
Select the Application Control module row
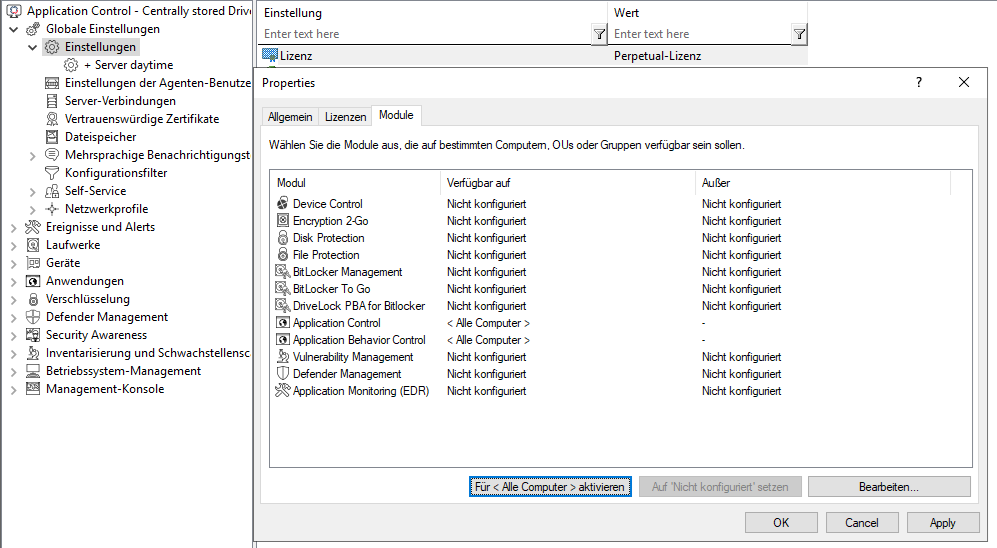336,323
